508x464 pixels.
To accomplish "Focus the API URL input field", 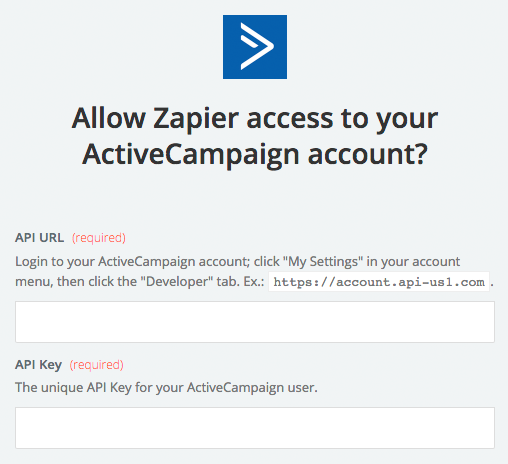I will pos(255,322).
